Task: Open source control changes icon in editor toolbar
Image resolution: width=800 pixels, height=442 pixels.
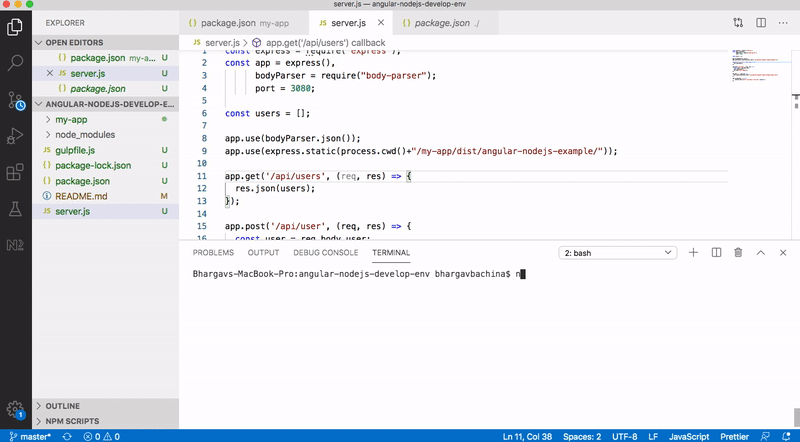Action: tap(738, 22)
